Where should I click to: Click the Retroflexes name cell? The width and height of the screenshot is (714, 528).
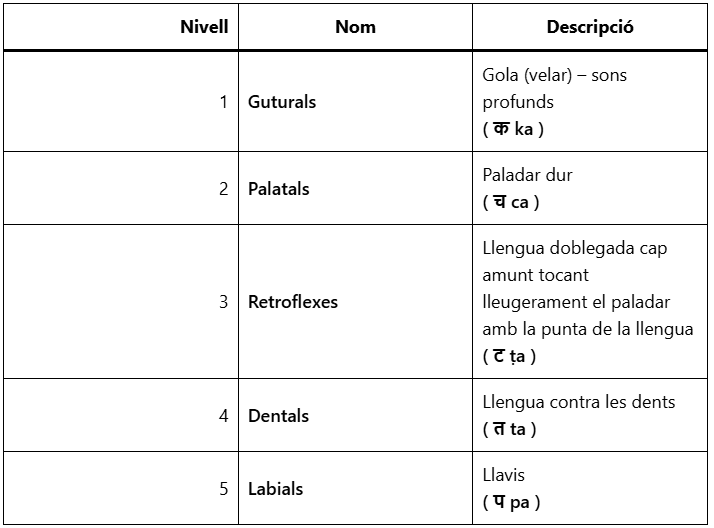pyautogui.click(x=293, y=302)
